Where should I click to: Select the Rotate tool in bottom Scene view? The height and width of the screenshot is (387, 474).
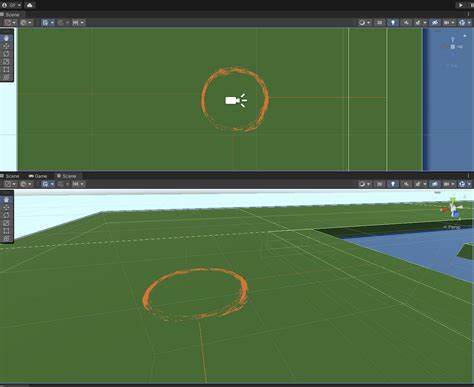pos(7,215)
